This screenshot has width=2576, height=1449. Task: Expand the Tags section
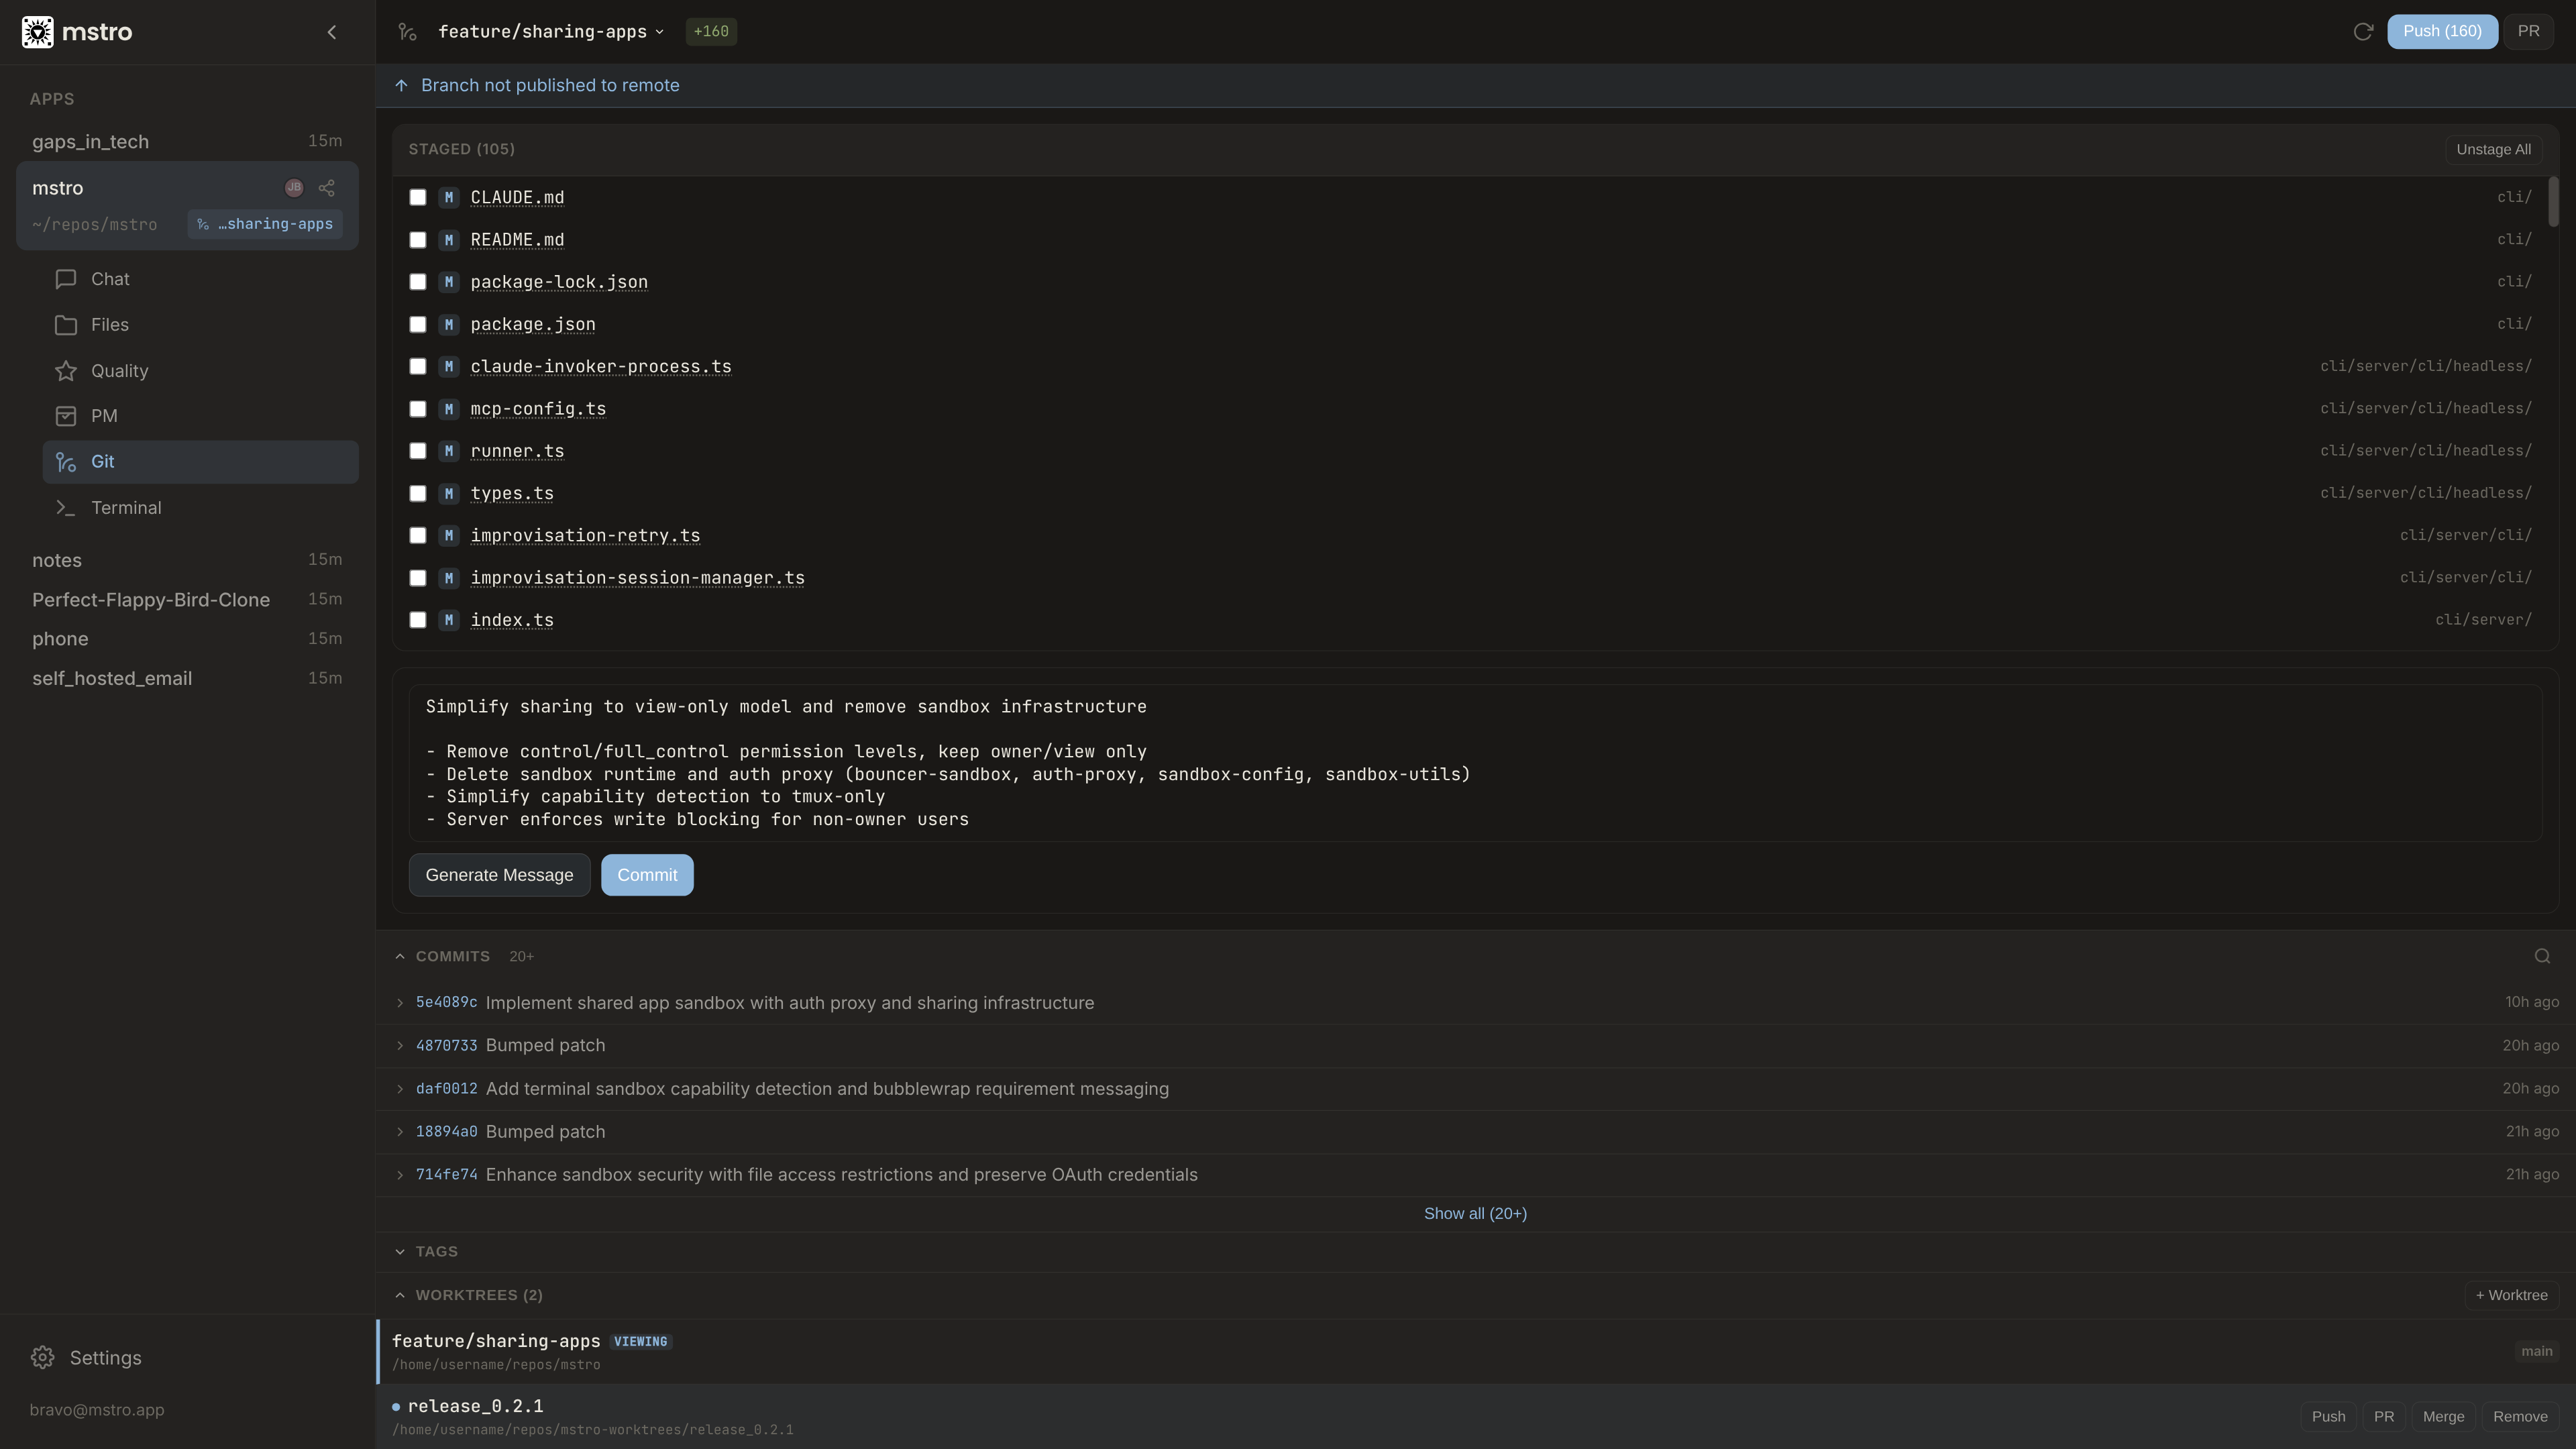(x=400, y=1252)
